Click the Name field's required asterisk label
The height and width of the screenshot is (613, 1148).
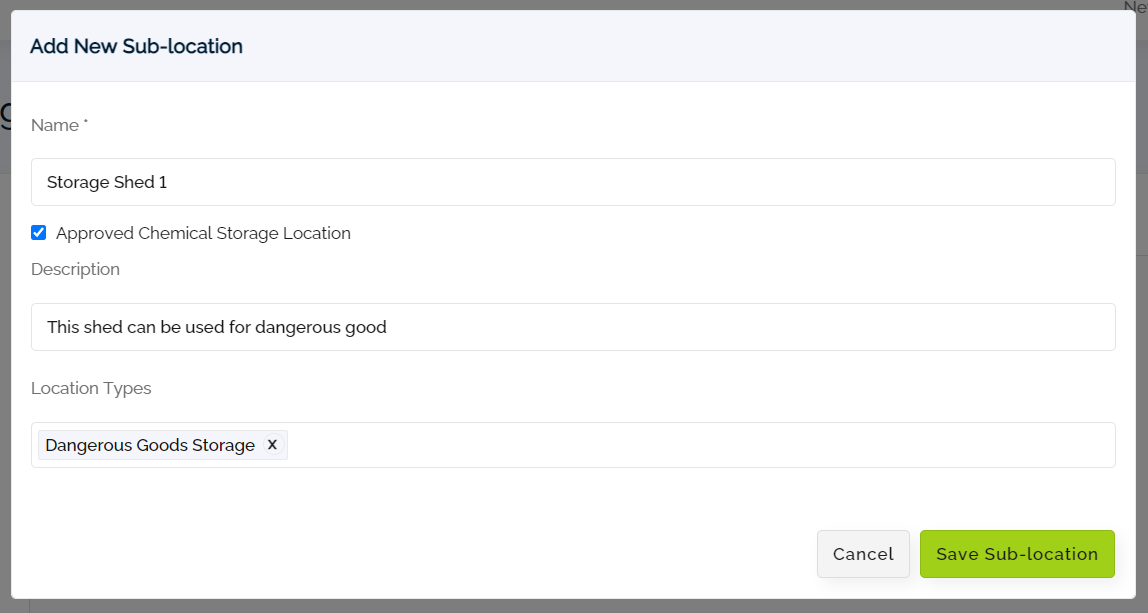tap(57, 123)
